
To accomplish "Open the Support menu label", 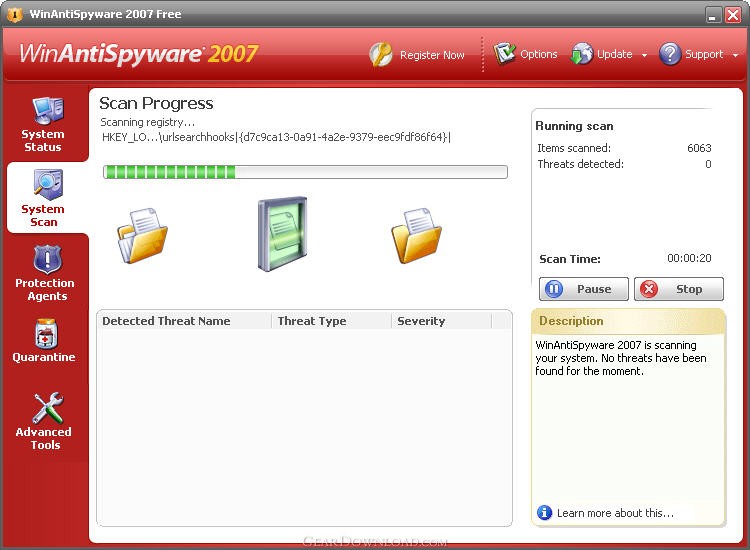I will pos(704,54).
